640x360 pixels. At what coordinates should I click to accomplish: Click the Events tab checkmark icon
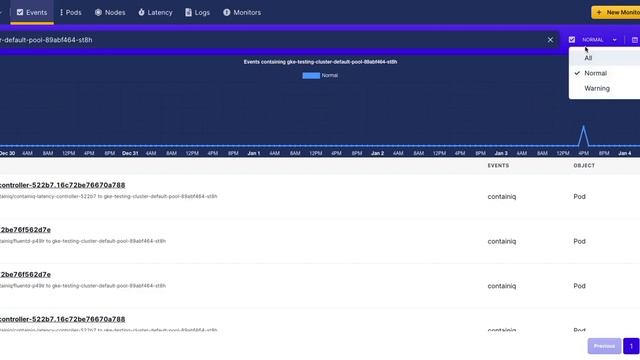point(20,12)
